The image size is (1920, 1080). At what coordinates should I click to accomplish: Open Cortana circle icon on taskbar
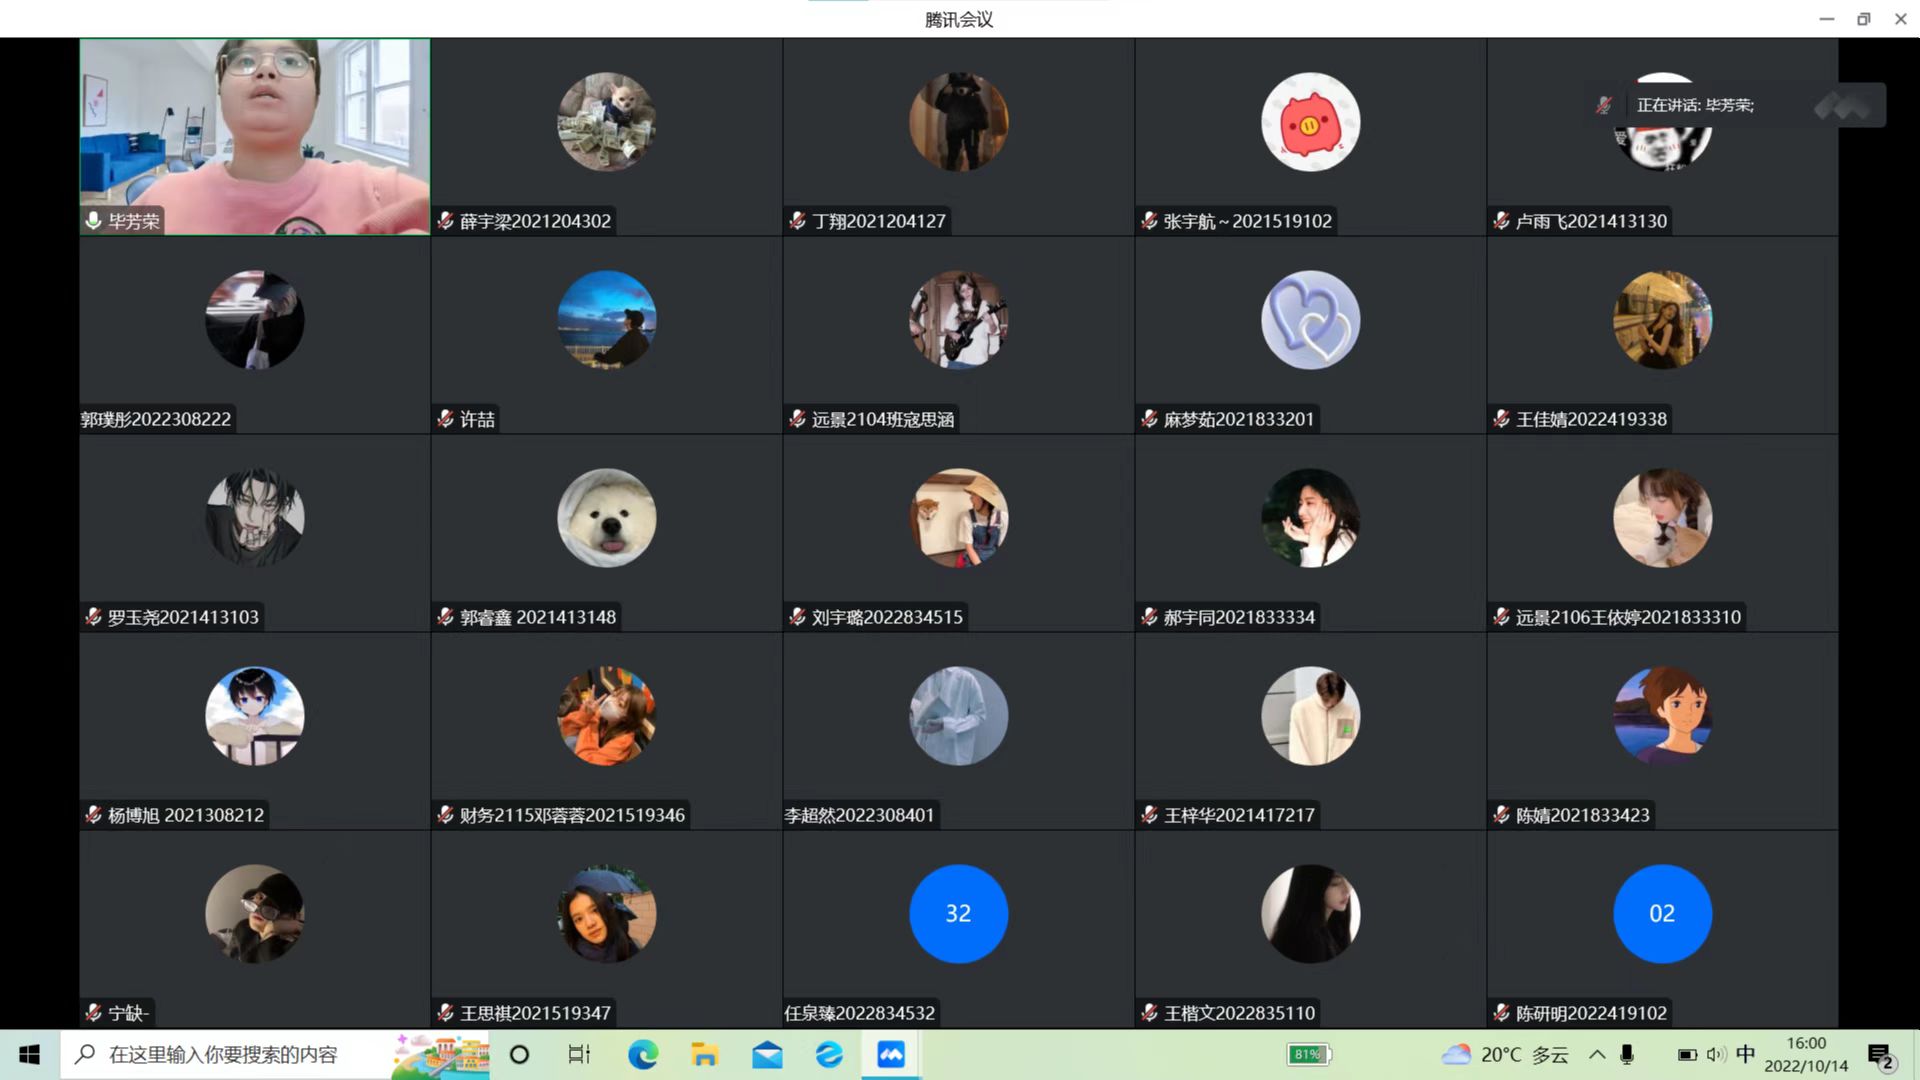click(519, 1054)
